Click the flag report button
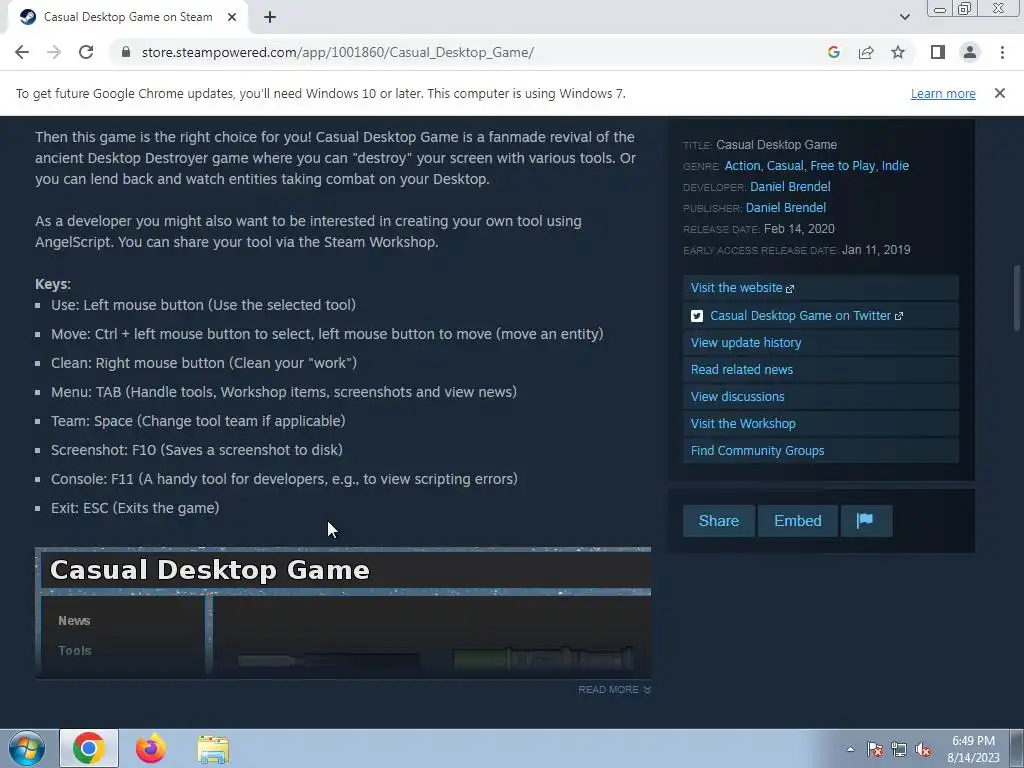The image size is (1024, 768). click(866, 520)
